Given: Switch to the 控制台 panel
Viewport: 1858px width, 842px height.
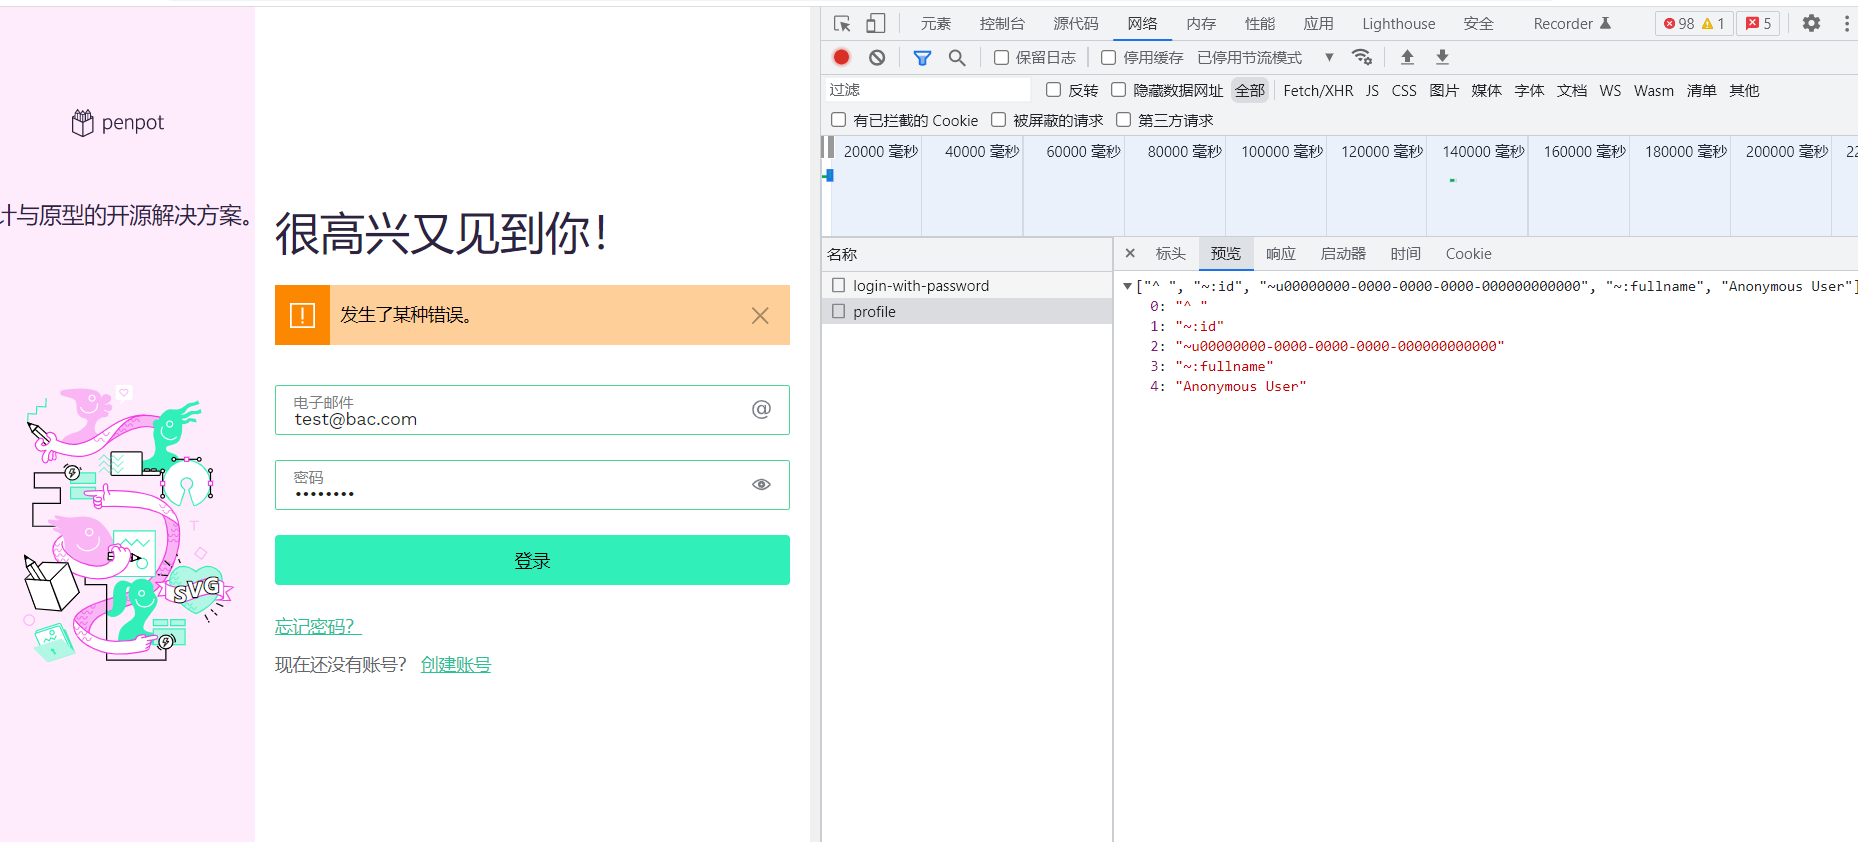Looking at the screenshot, I should point(1002,23).
